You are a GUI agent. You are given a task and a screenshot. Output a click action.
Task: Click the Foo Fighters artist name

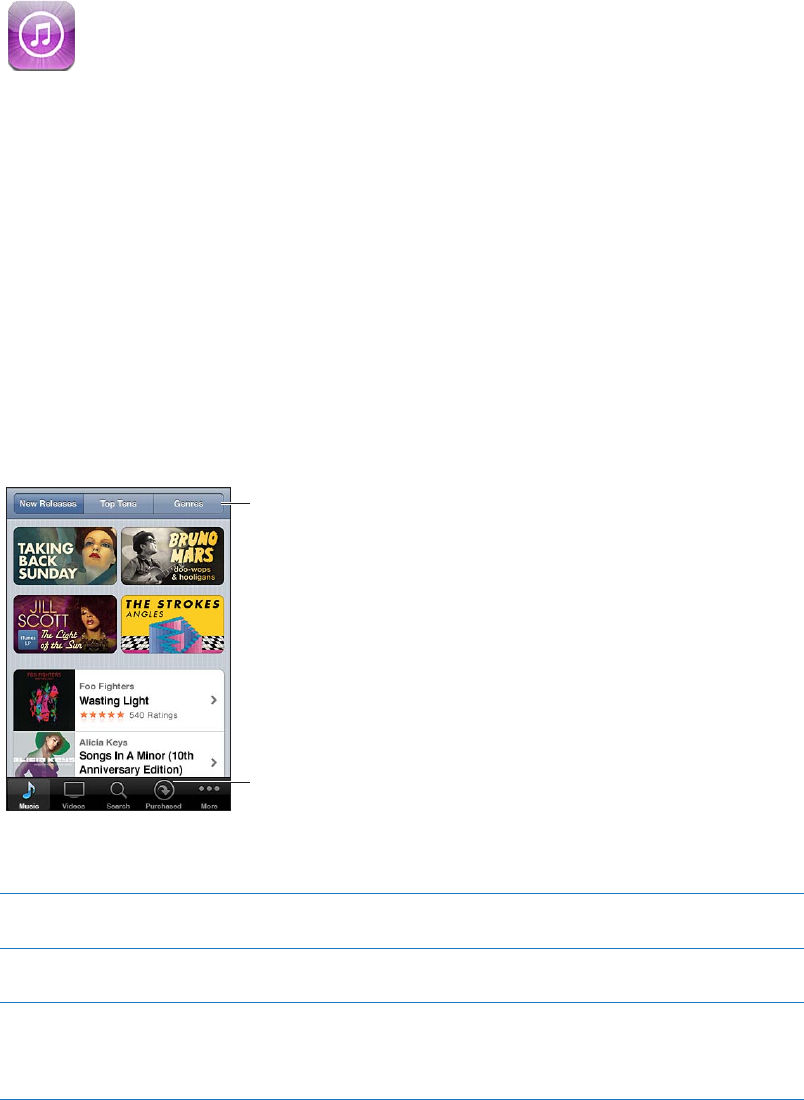click(x=107, y=686)
